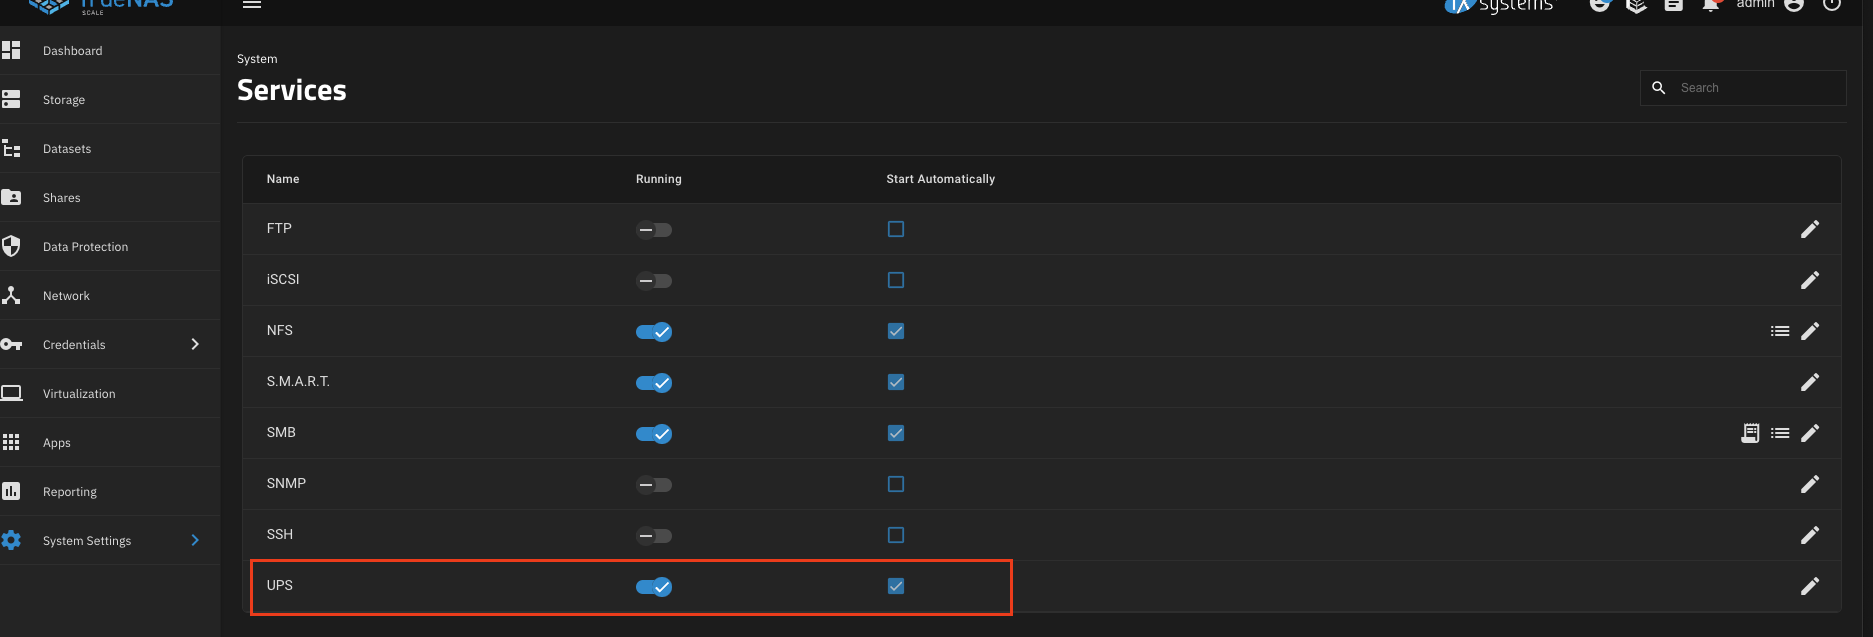
Task: Toggle the sidebar with the hamburger menu
Action: 252,4
